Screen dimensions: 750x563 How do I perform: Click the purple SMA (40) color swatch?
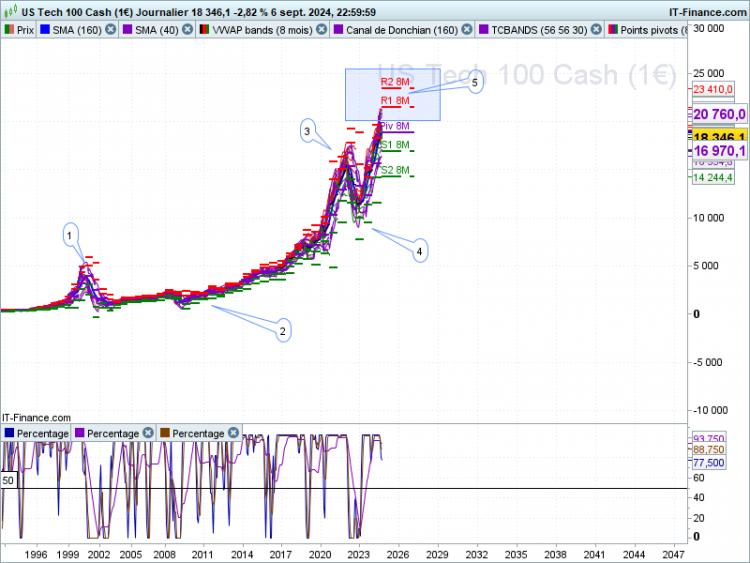coord(127,30)
